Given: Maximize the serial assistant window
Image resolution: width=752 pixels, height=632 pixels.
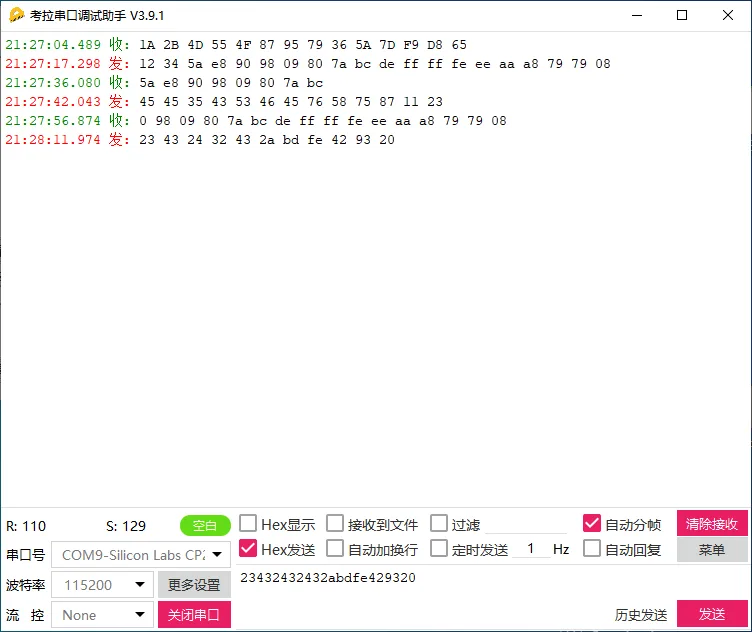Looking at the screenshot, I should click(x=682, y=15).
